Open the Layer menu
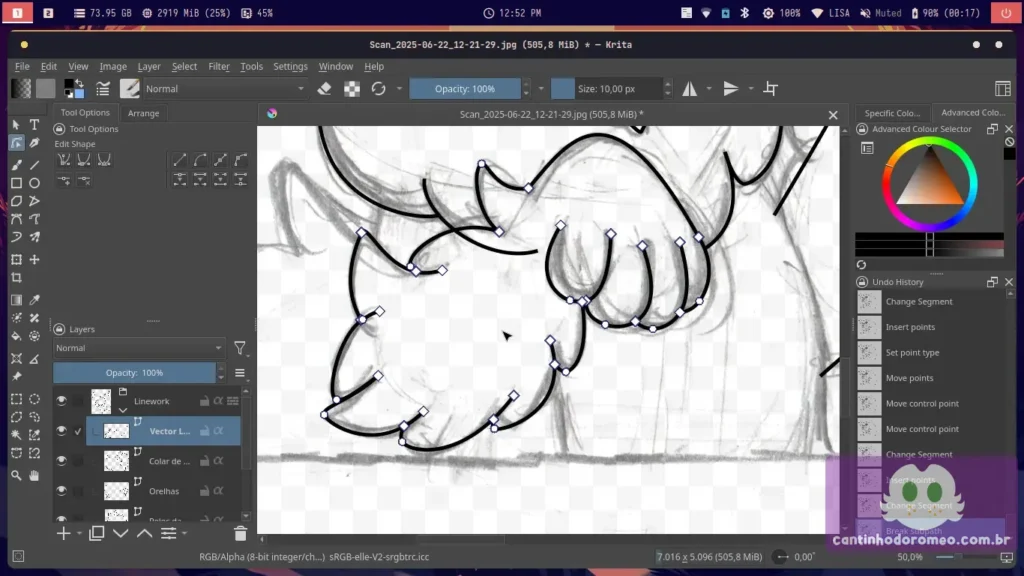 pos(149,67)
